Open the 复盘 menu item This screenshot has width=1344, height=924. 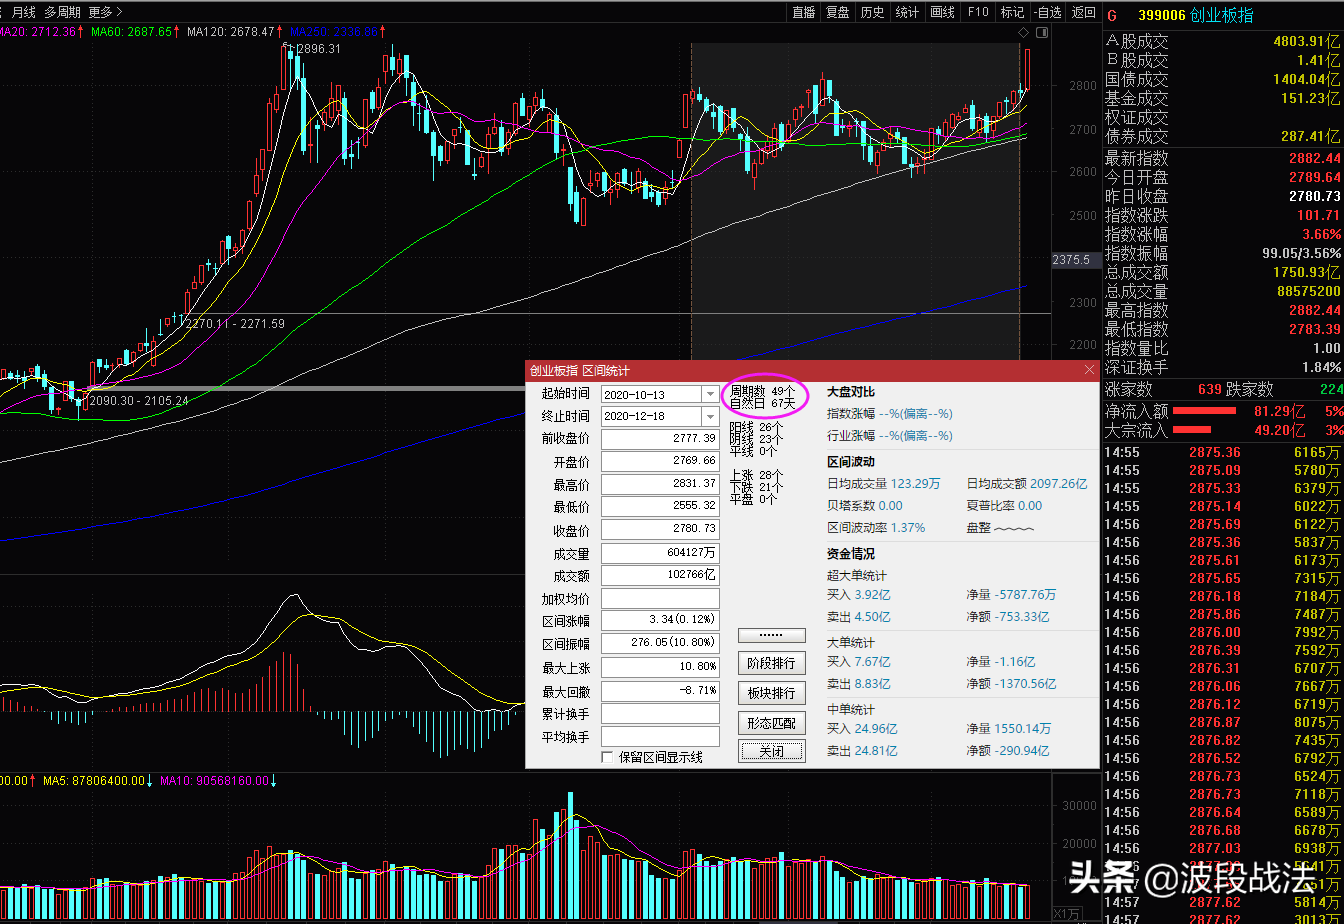[838, 12]
